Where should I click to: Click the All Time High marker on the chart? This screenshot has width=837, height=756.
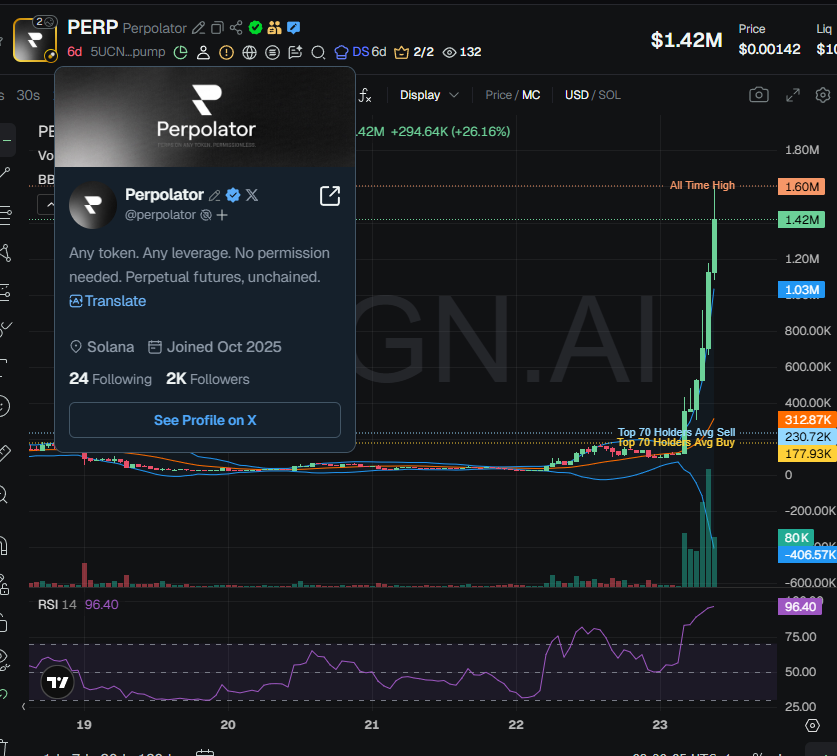click(x=703, y=185)
